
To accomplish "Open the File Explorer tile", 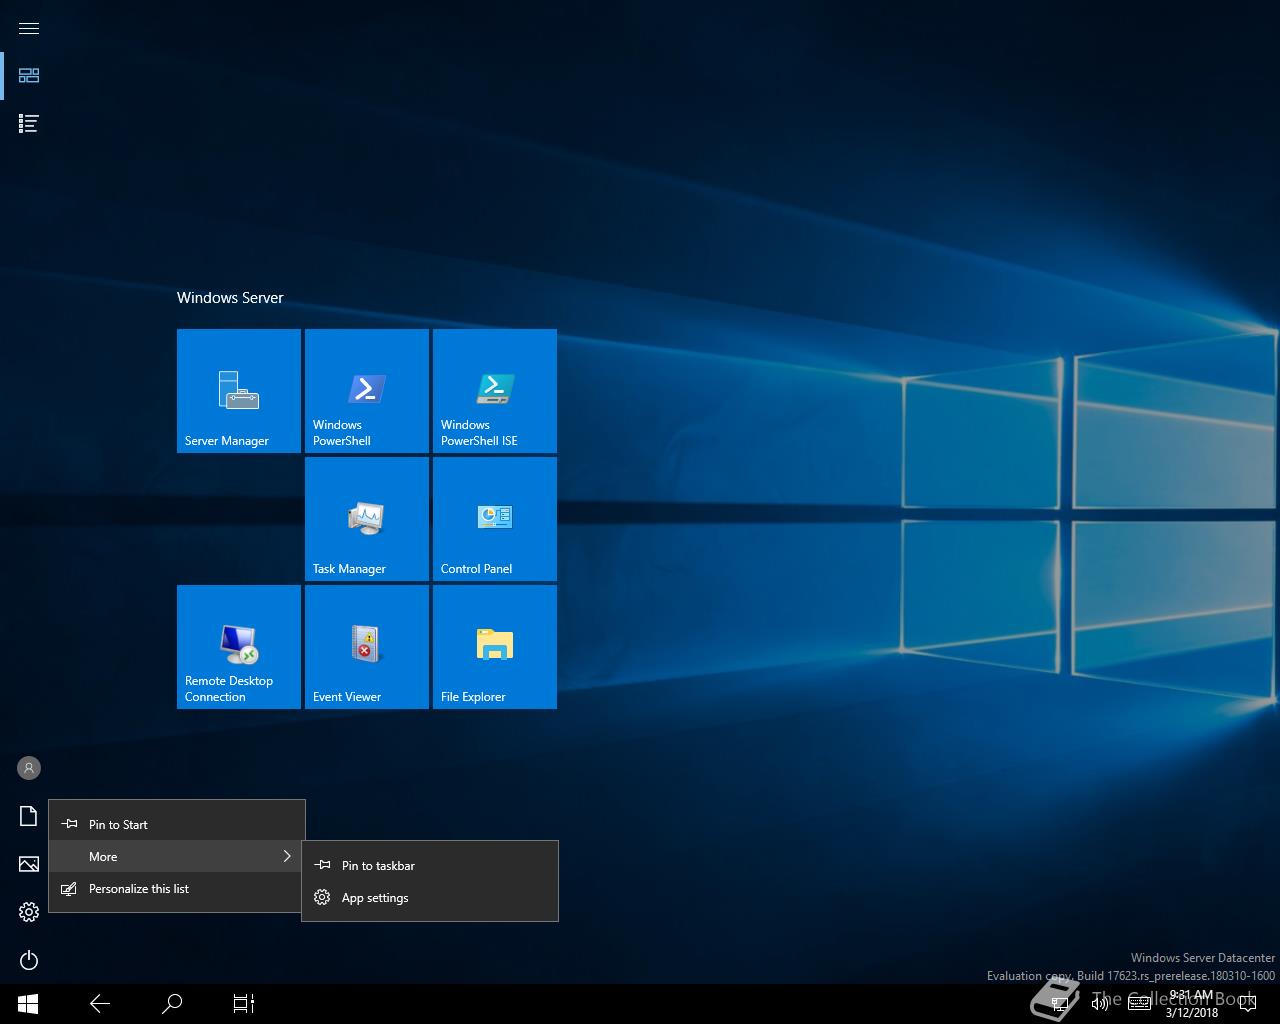I will [495, 647].
